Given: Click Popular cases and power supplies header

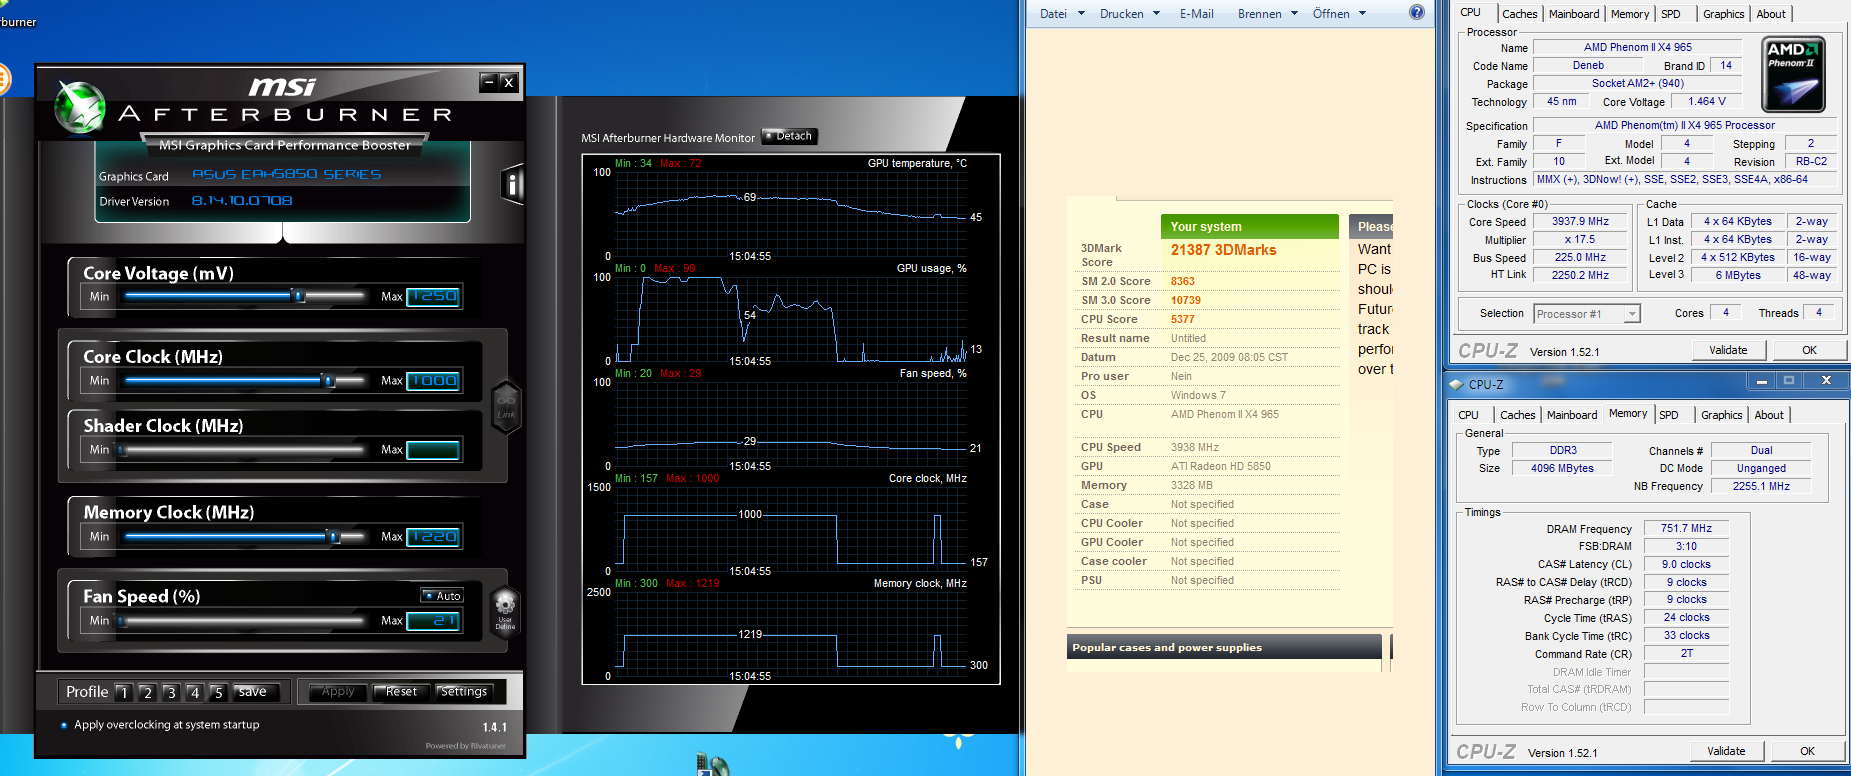Looking at the screenshot, I should (x=1225, y=647).
